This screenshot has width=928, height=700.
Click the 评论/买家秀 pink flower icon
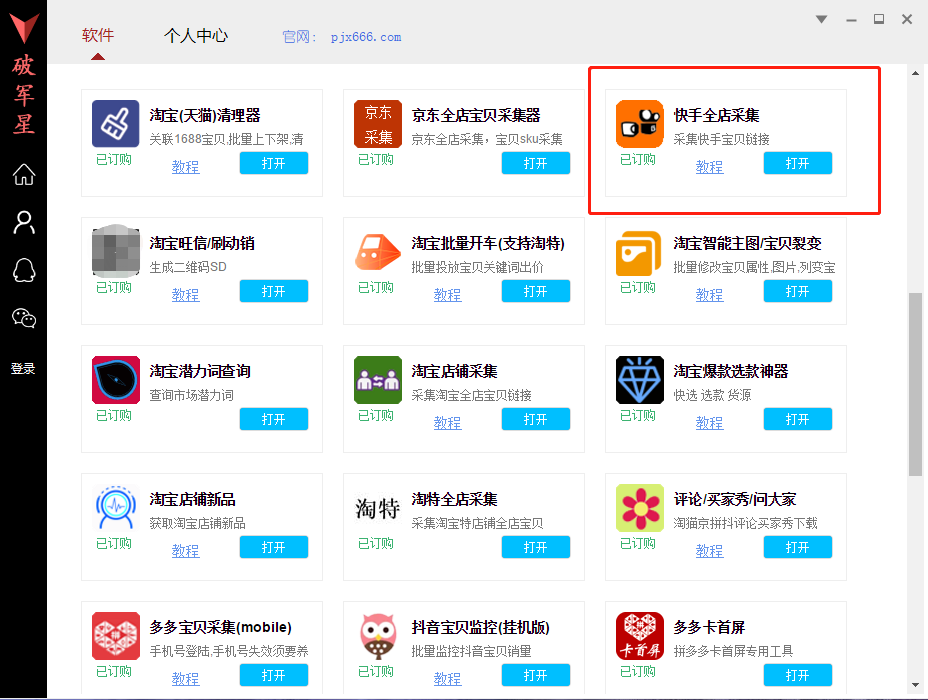pyautogui.click(x=639, y=508)
